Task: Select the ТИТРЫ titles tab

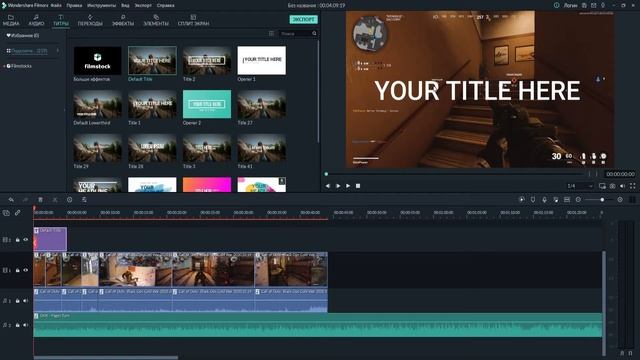Action: point(61,20)
